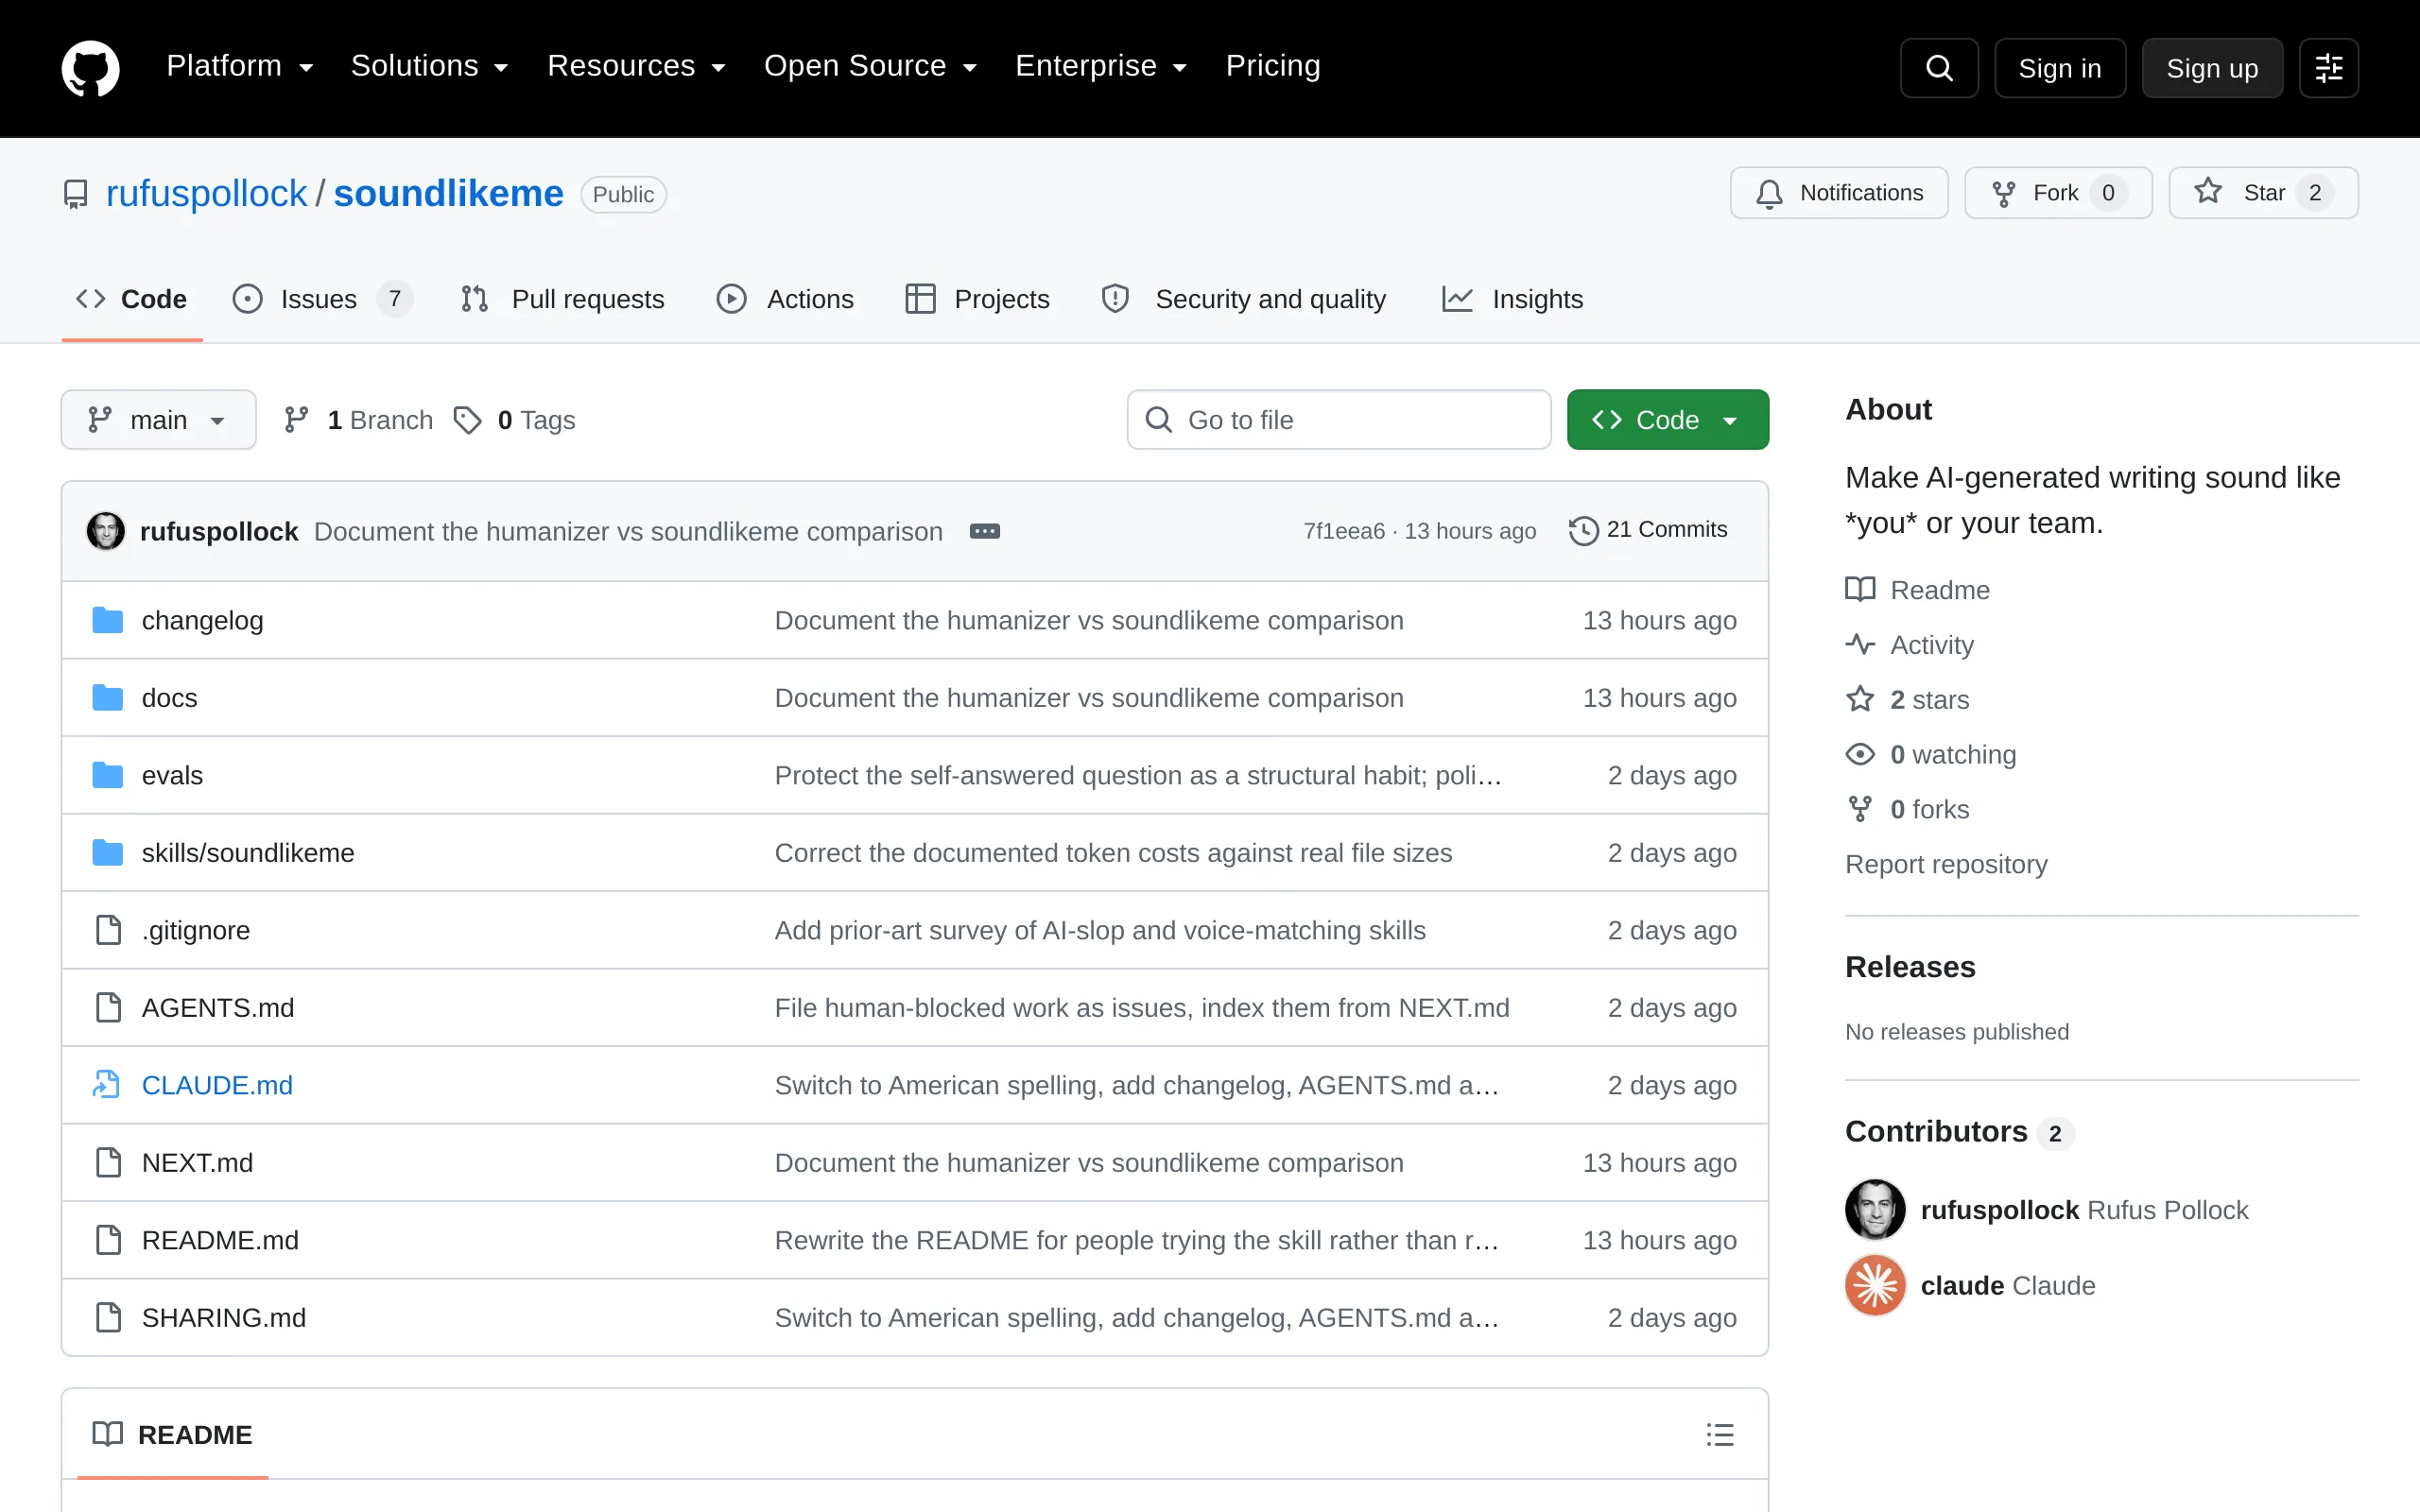
Task: Star the soundlikeme repository
Action: point(2263,193)
